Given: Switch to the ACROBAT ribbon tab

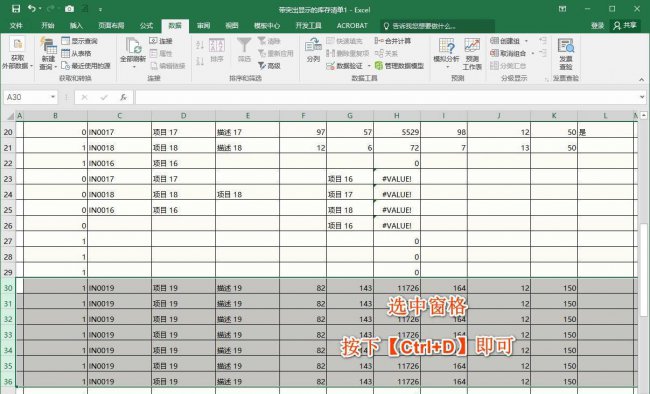Looking at the screenshot, I should tap(352, 26).
